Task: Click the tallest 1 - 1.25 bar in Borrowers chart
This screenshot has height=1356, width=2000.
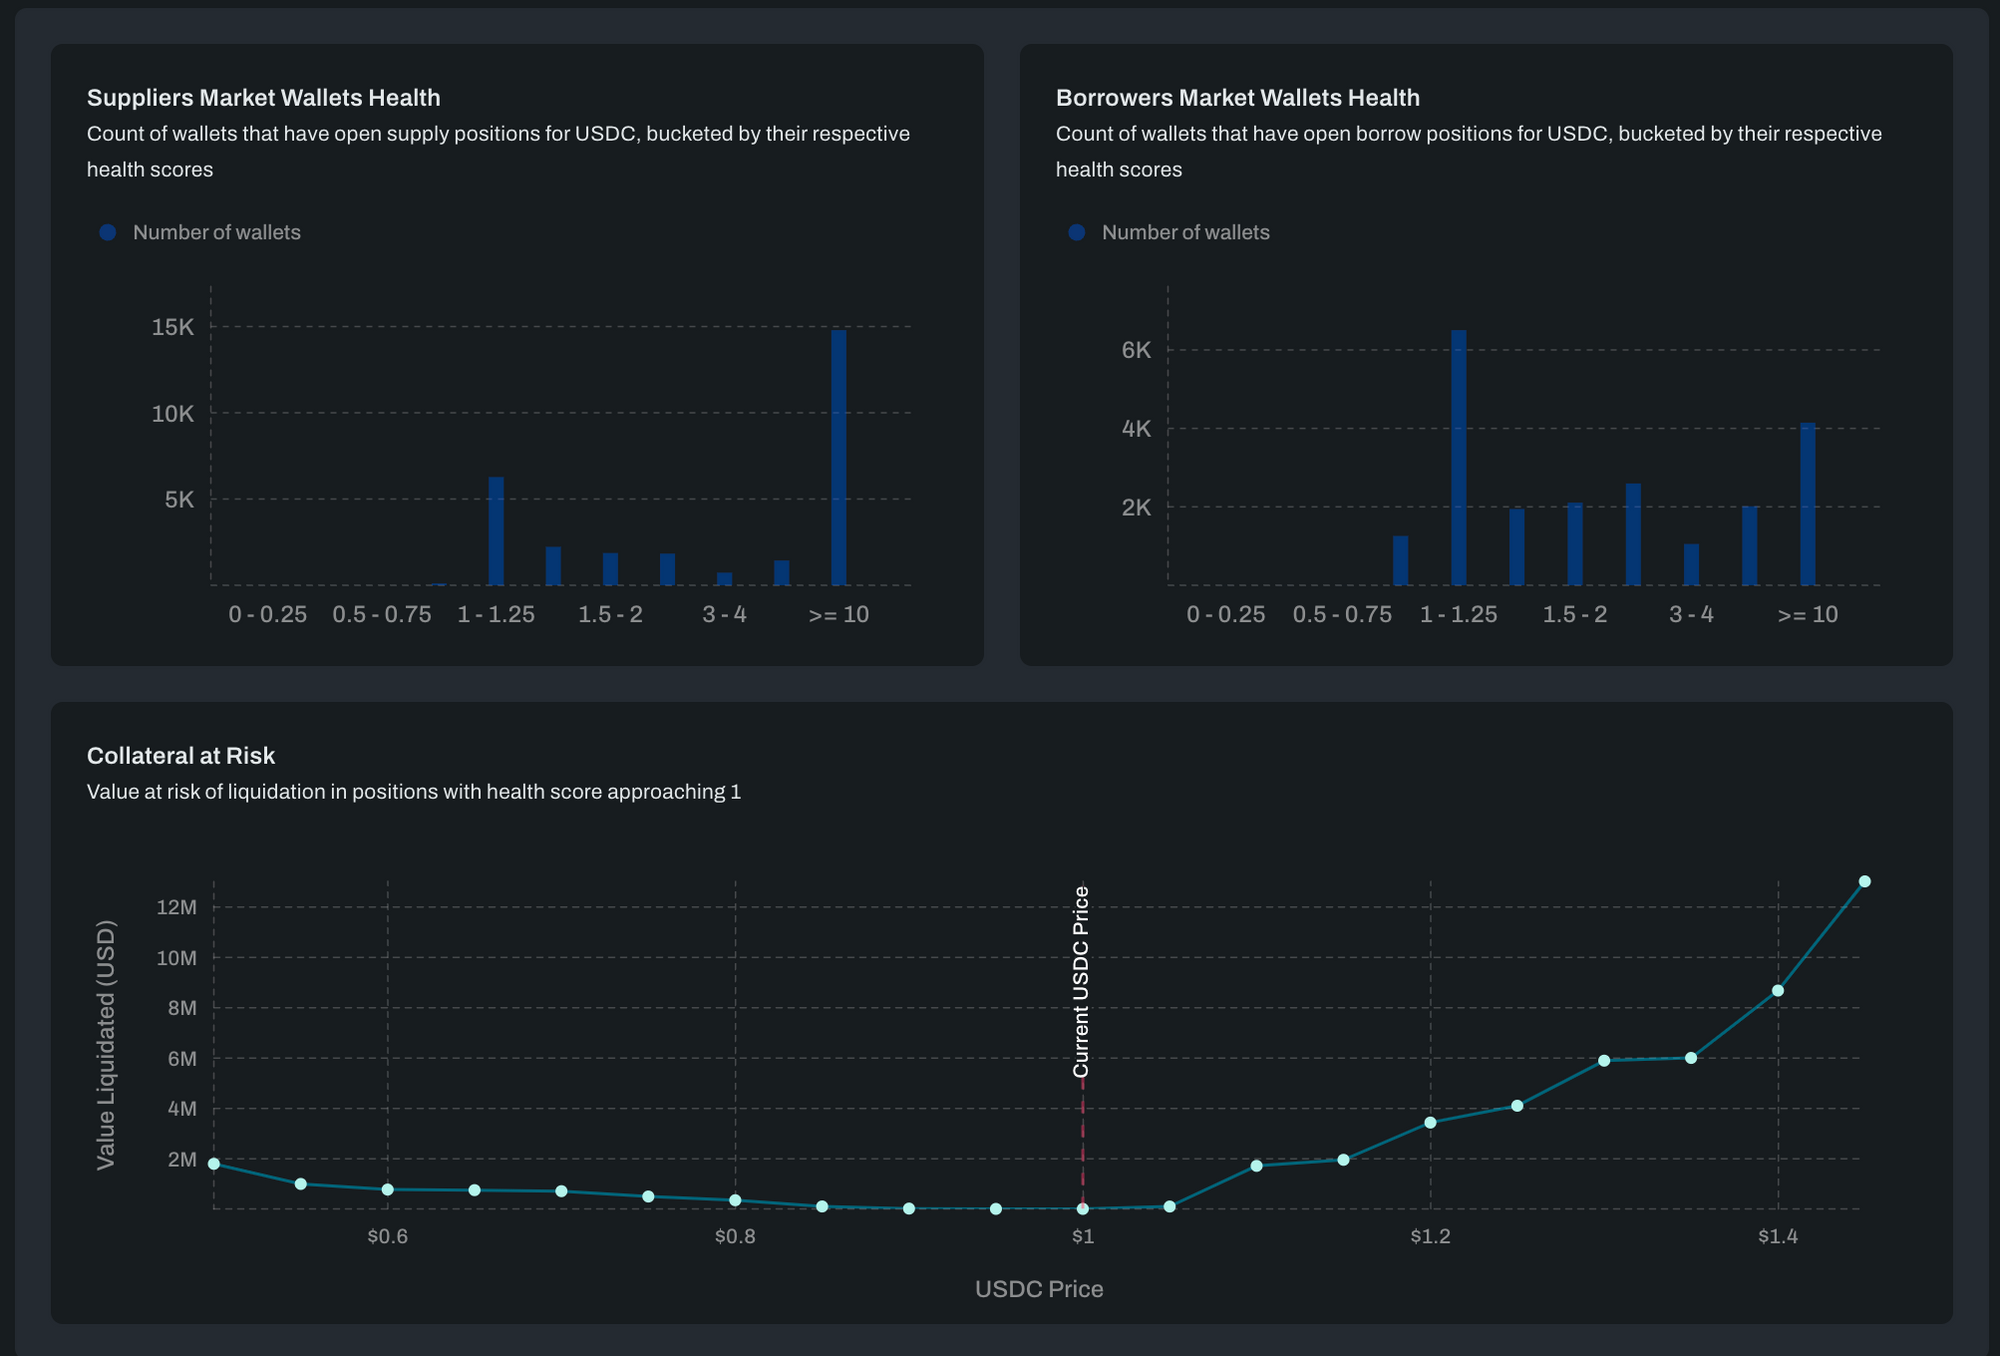Action: (x=1459, y=457)
